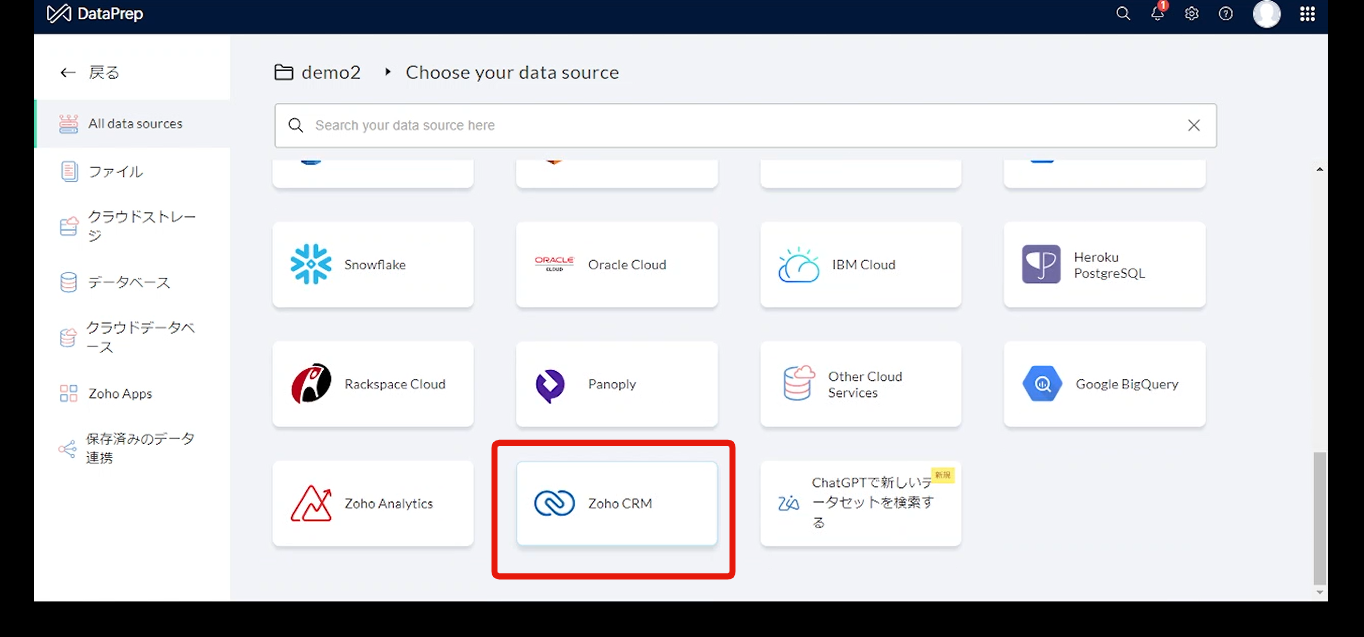Screen dimensions: 1364x637
Task: Click the Other Cloud Services icon
Action: tap(798, 384)
